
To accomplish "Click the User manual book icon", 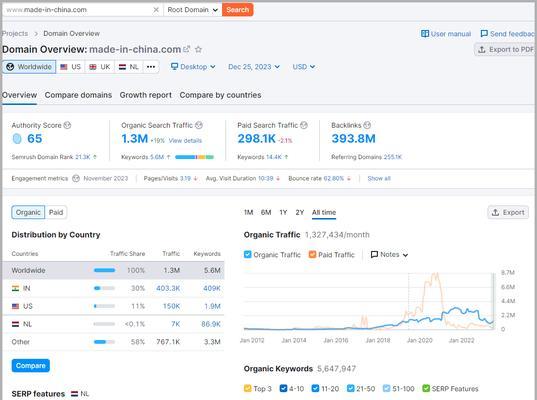I will [x=425, y=34].
